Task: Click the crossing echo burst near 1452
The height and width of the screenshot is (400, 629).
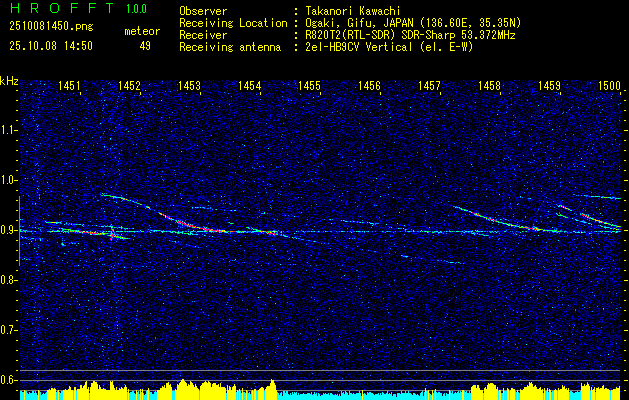Action: point(113,234)
